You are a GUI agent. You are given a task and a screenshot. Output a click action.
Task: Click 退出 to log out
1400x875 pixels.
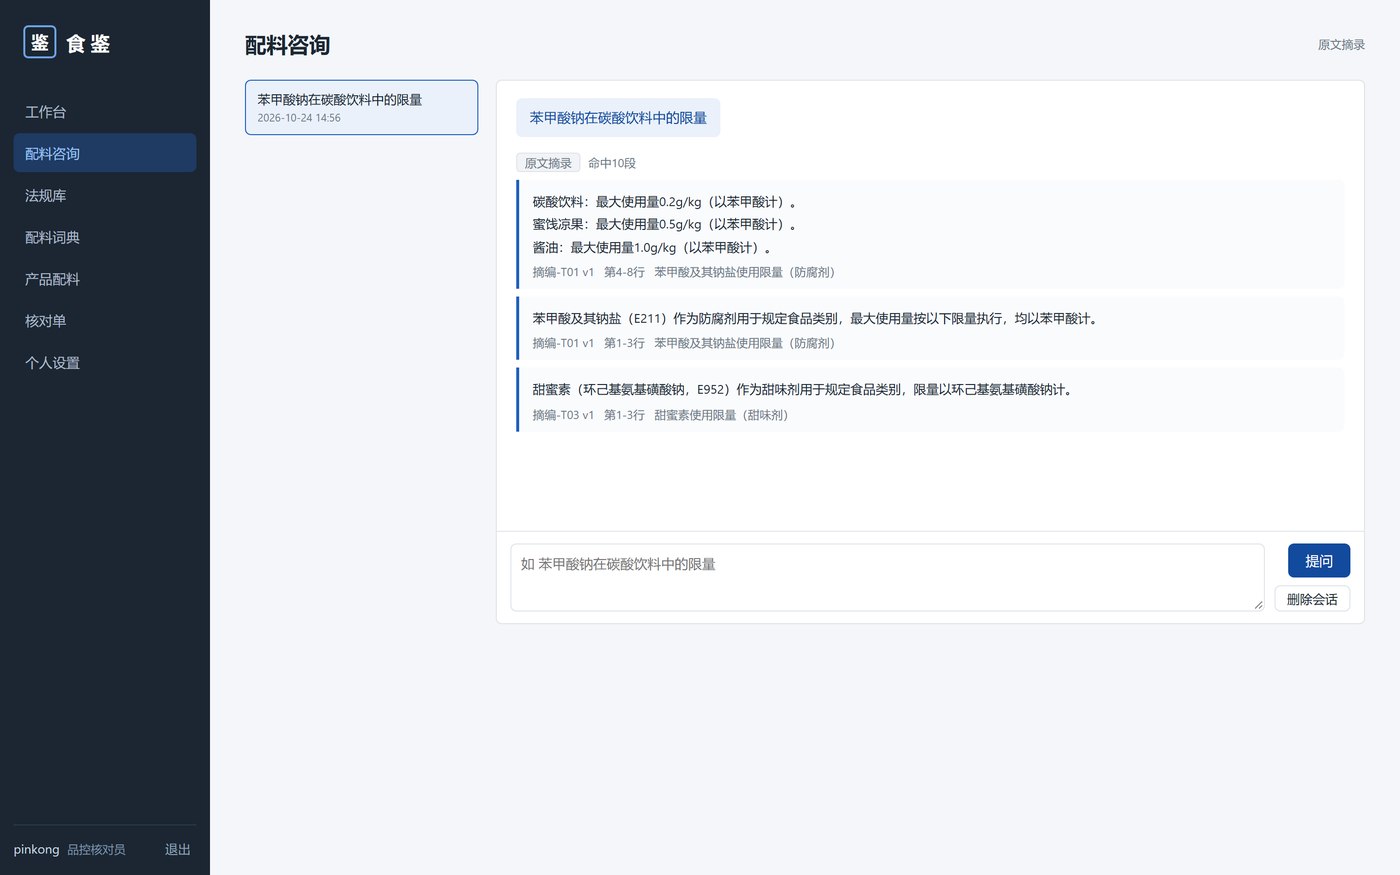[x=178, y=849]
